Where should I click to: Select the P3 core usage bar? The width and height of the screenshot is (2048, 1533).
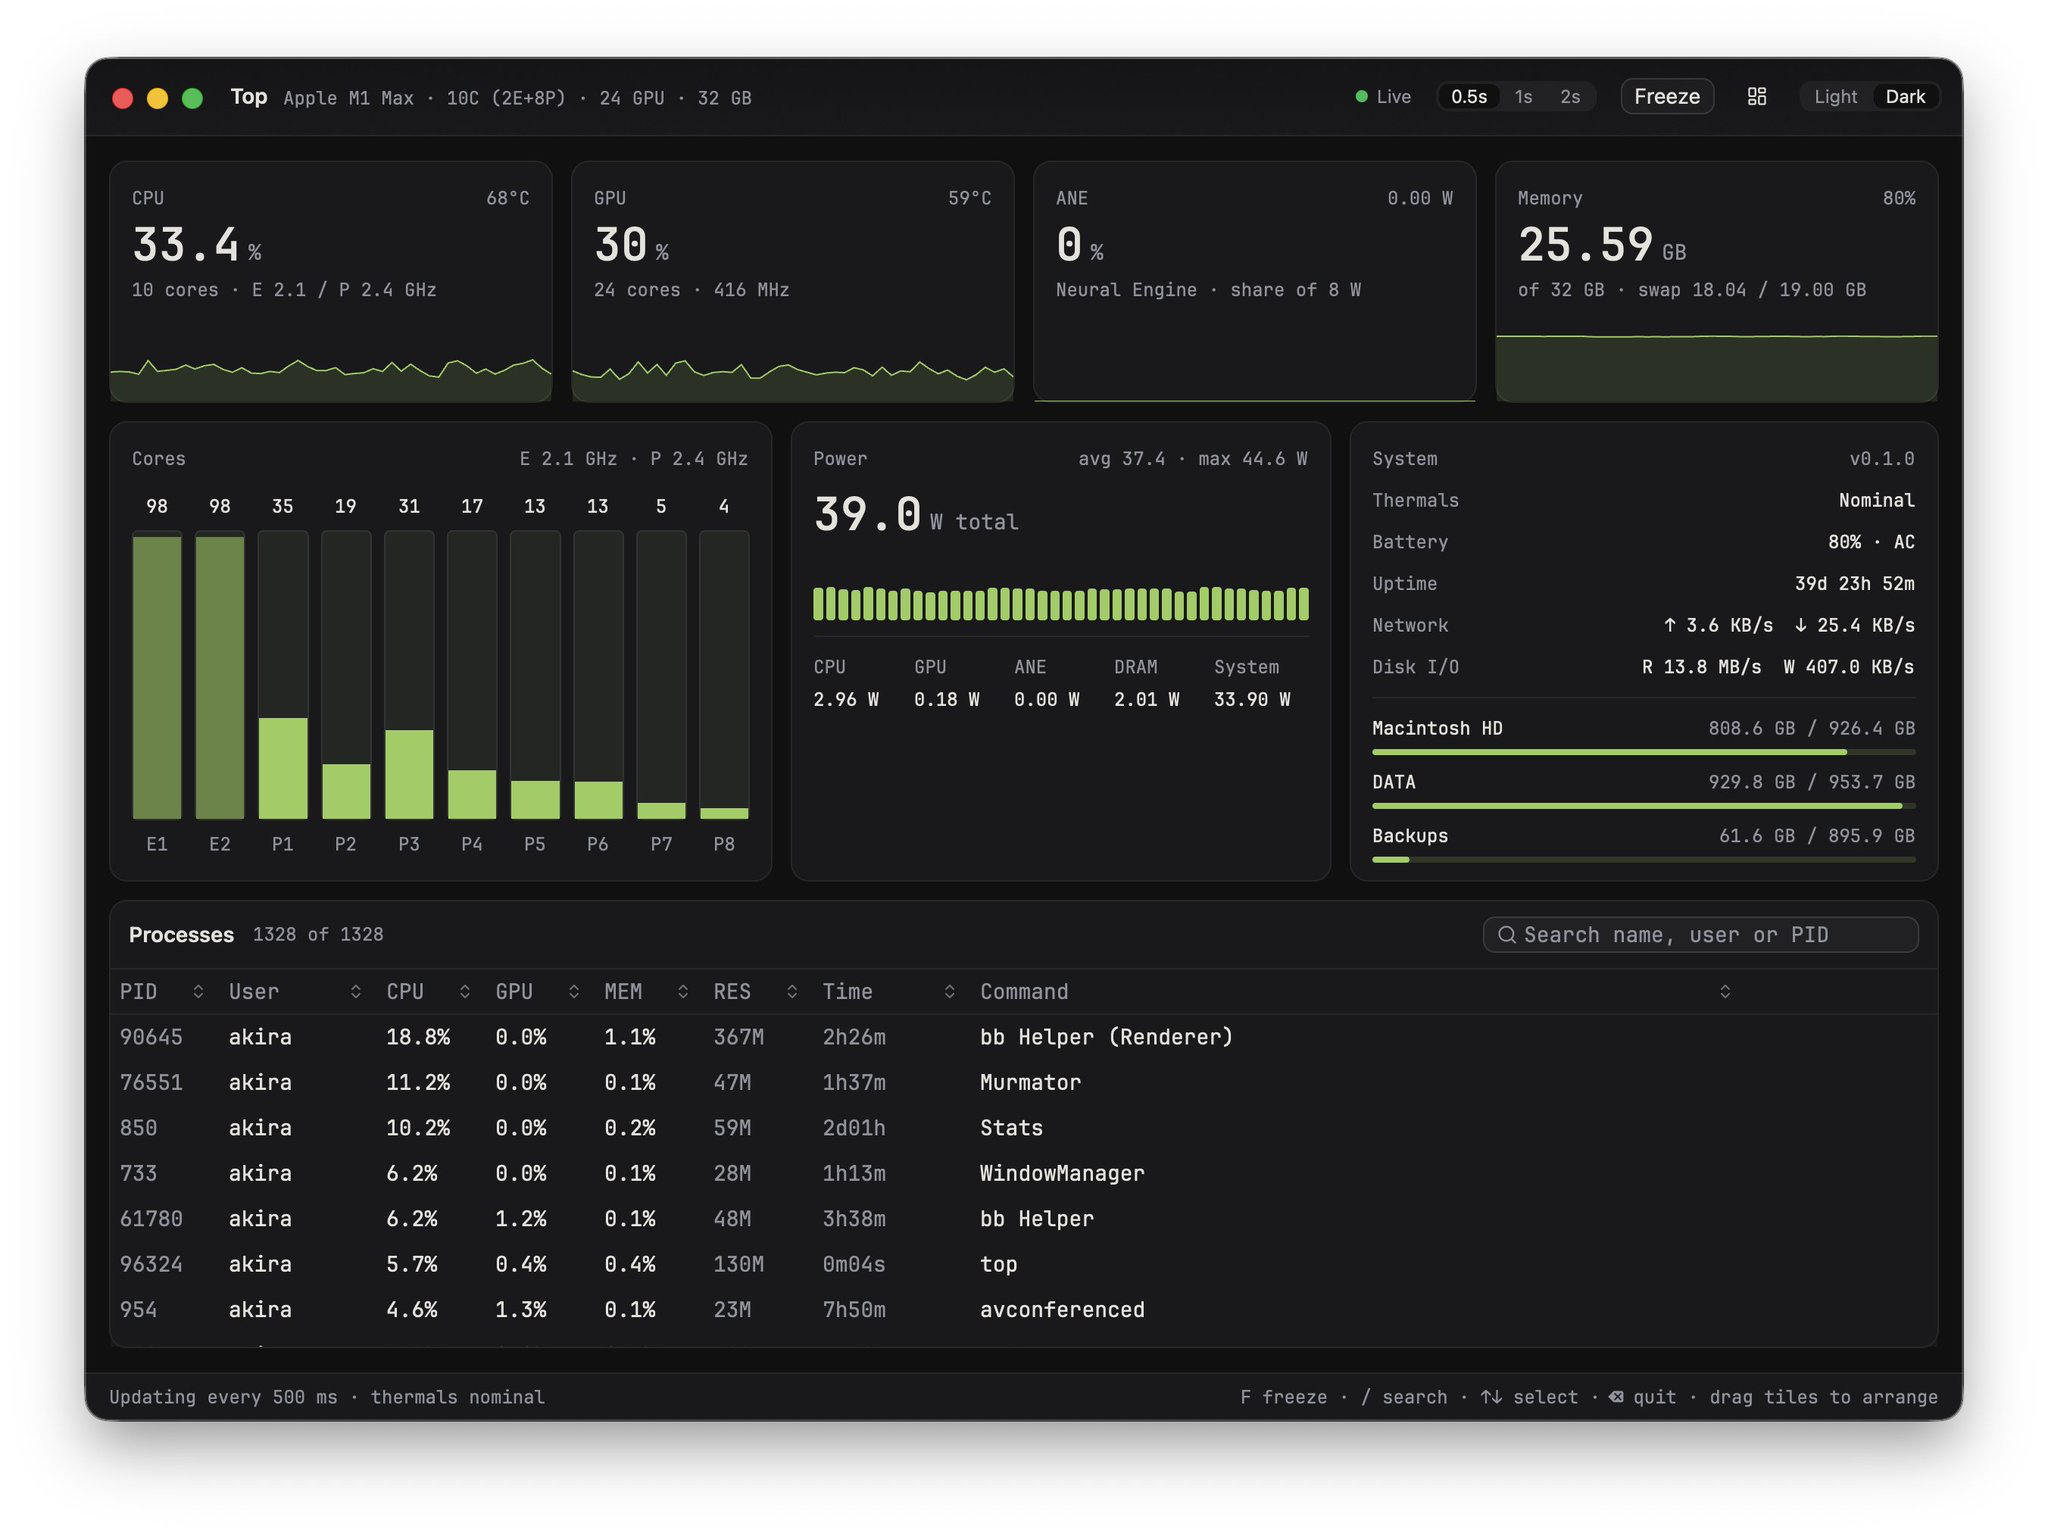pyautogui.click(x=409, y=675)
